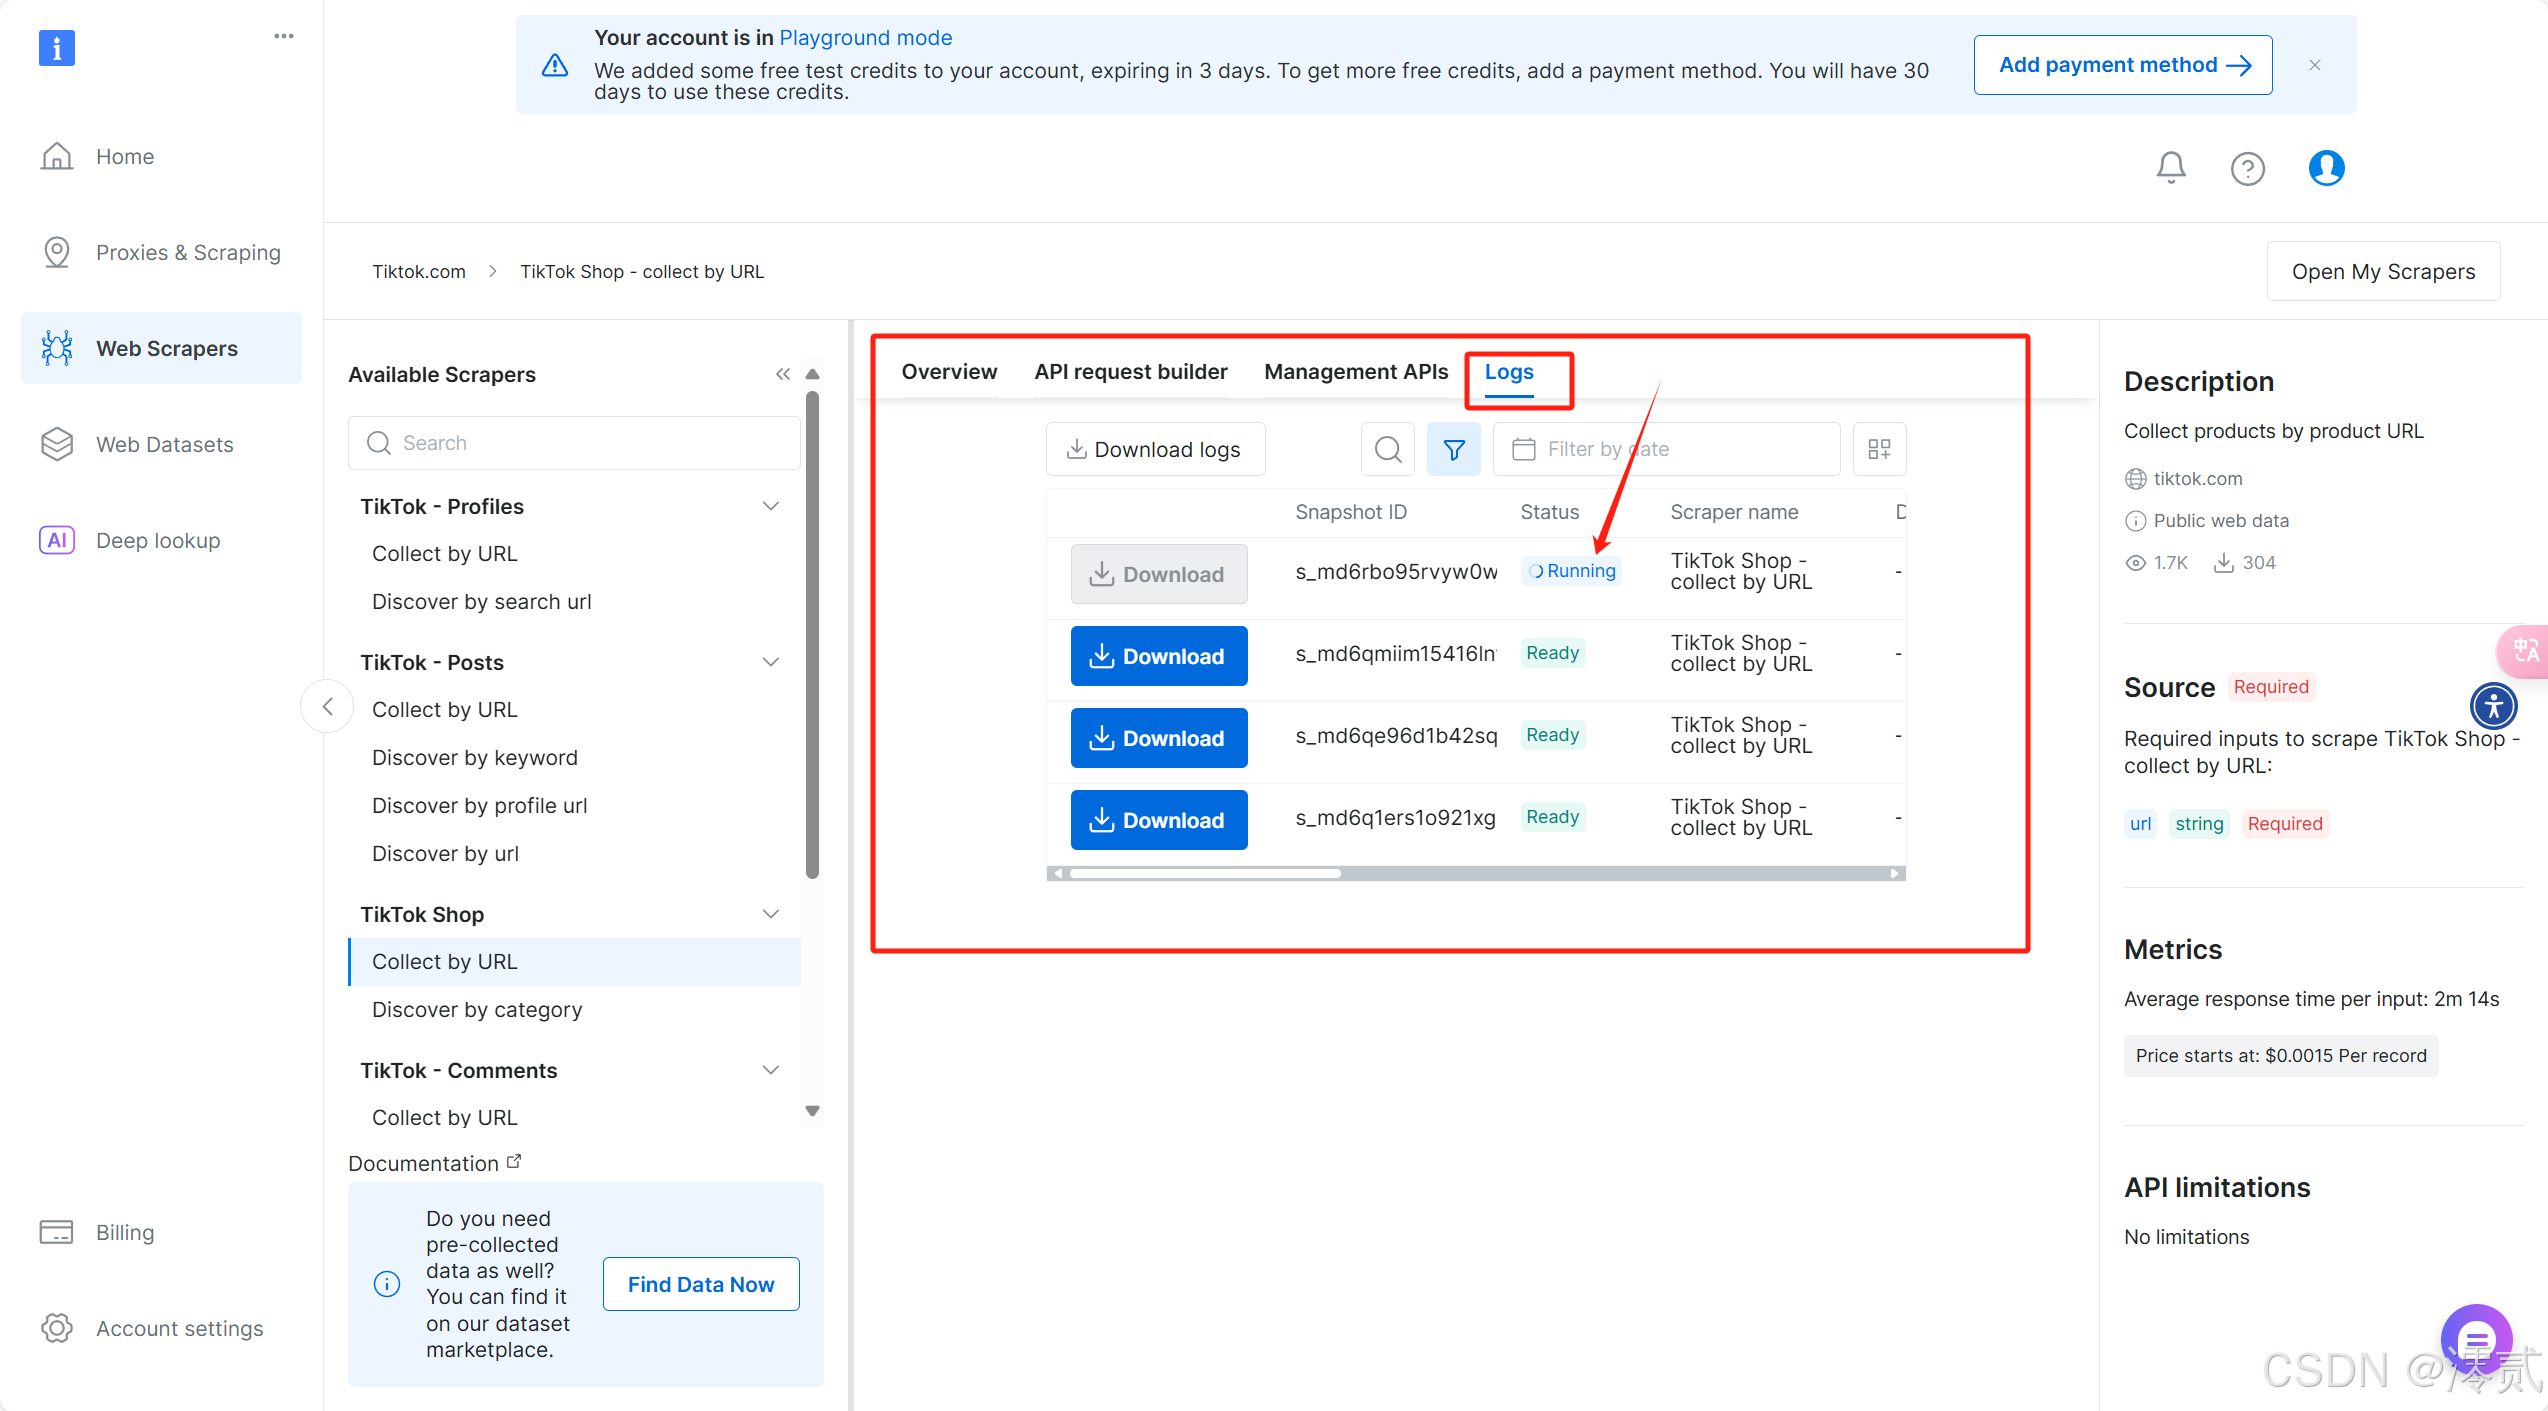Click the notifications bell icon
Image resolution: width=2548 pixels, height=1411 pixels.
tap(2171, 167)
